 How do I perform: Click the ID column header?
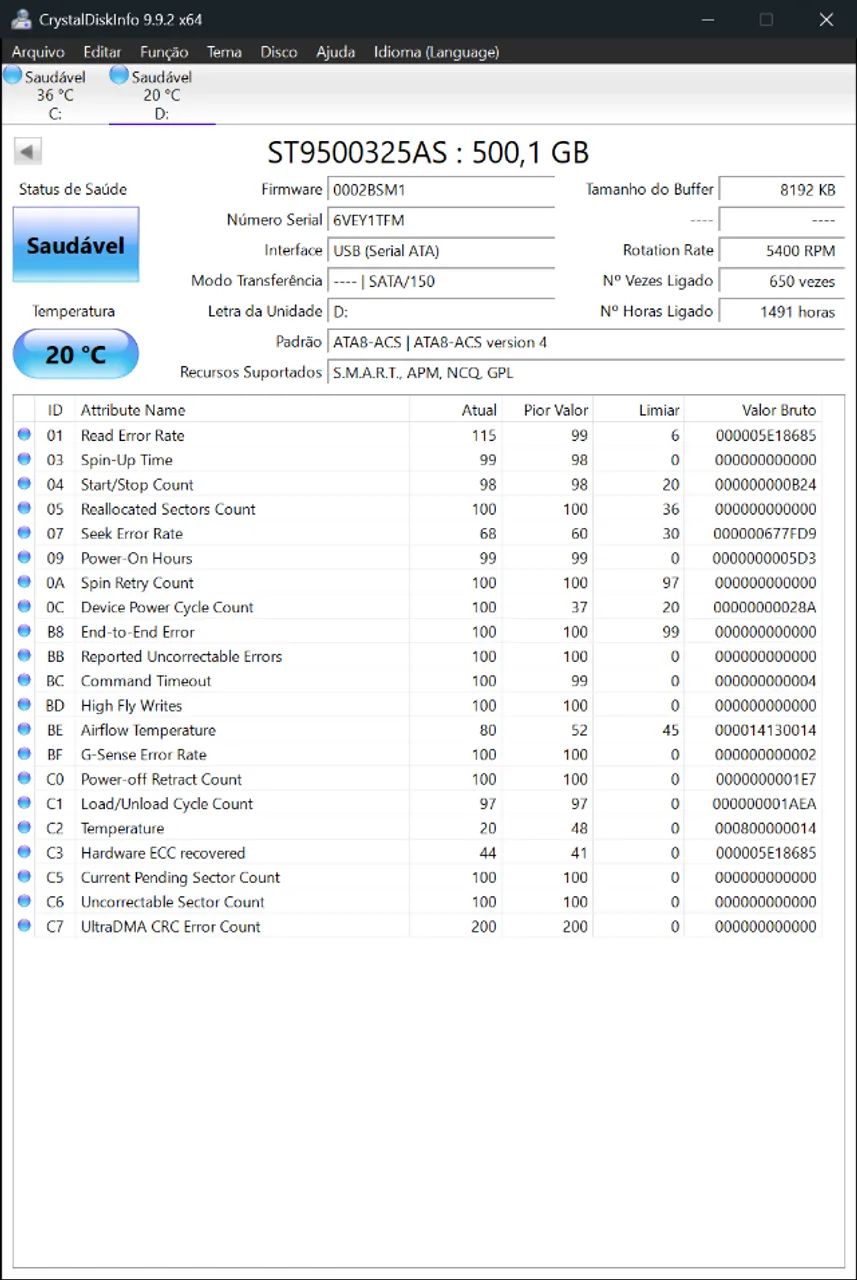point(56,410)
